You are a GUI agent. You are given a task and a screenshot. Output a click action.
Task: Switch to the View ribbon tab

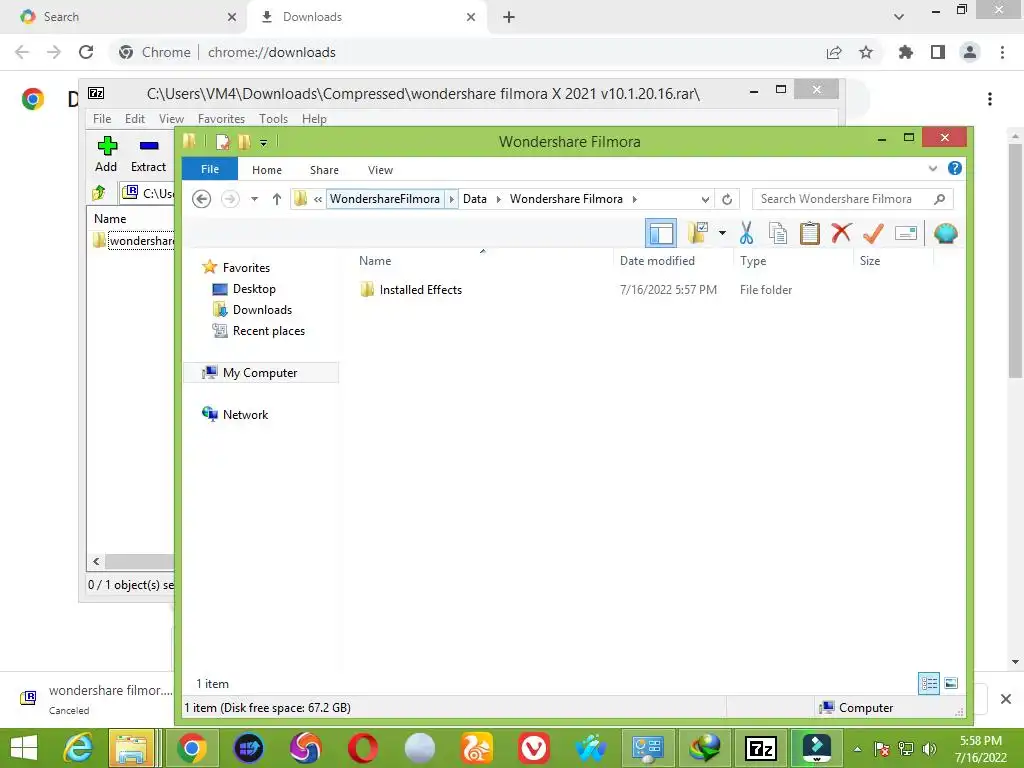[x=380, y=170]
